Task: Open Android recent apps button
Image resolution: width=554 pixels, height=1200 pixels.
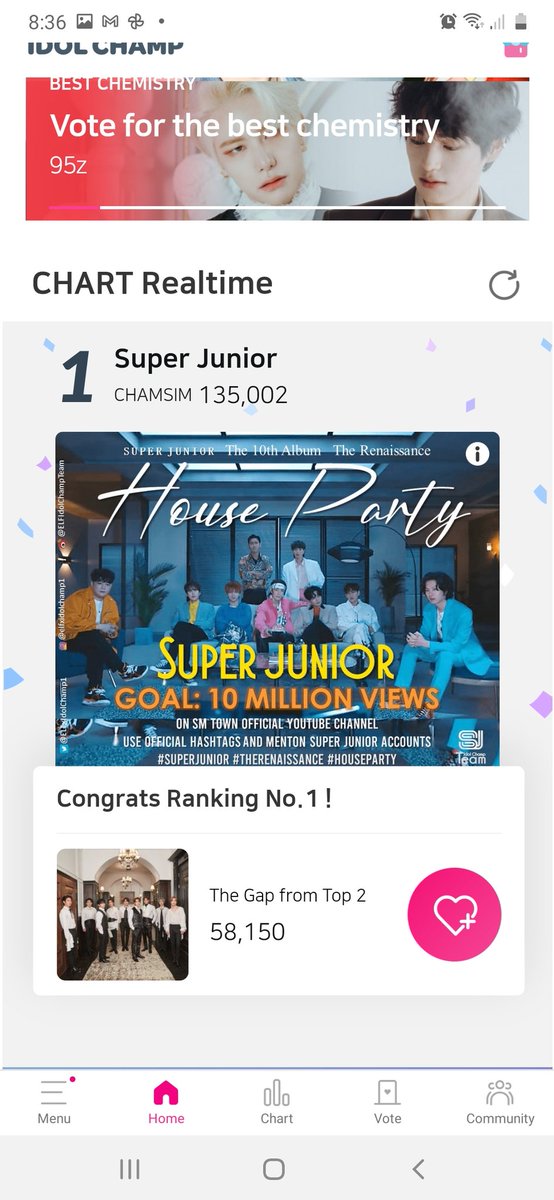Action: (130, 1168)
